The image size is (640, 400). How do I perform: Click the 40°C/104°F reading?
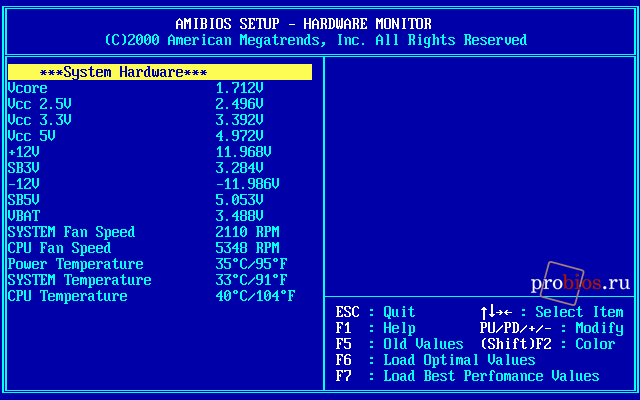(256, 296)
